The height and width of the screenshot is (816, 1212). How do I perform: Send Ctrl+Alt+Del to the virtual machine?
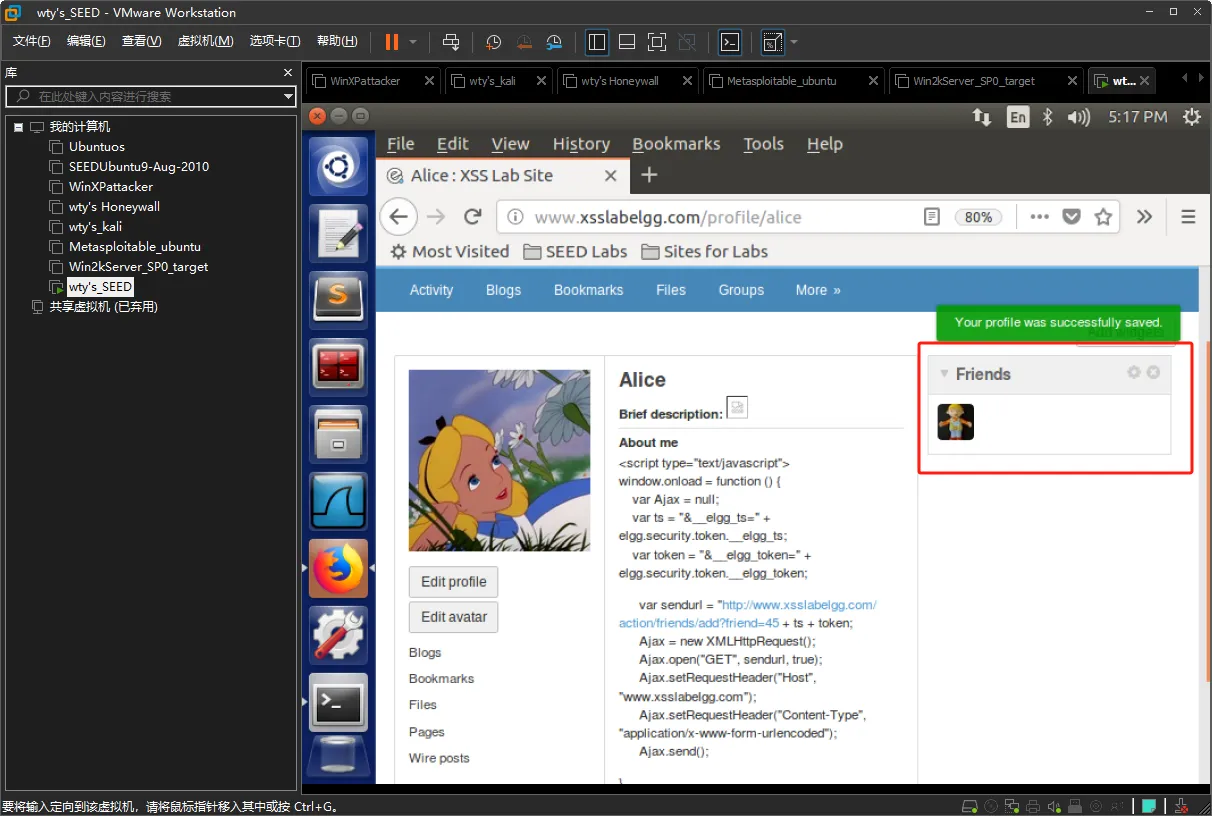click(x=451, y=41)
